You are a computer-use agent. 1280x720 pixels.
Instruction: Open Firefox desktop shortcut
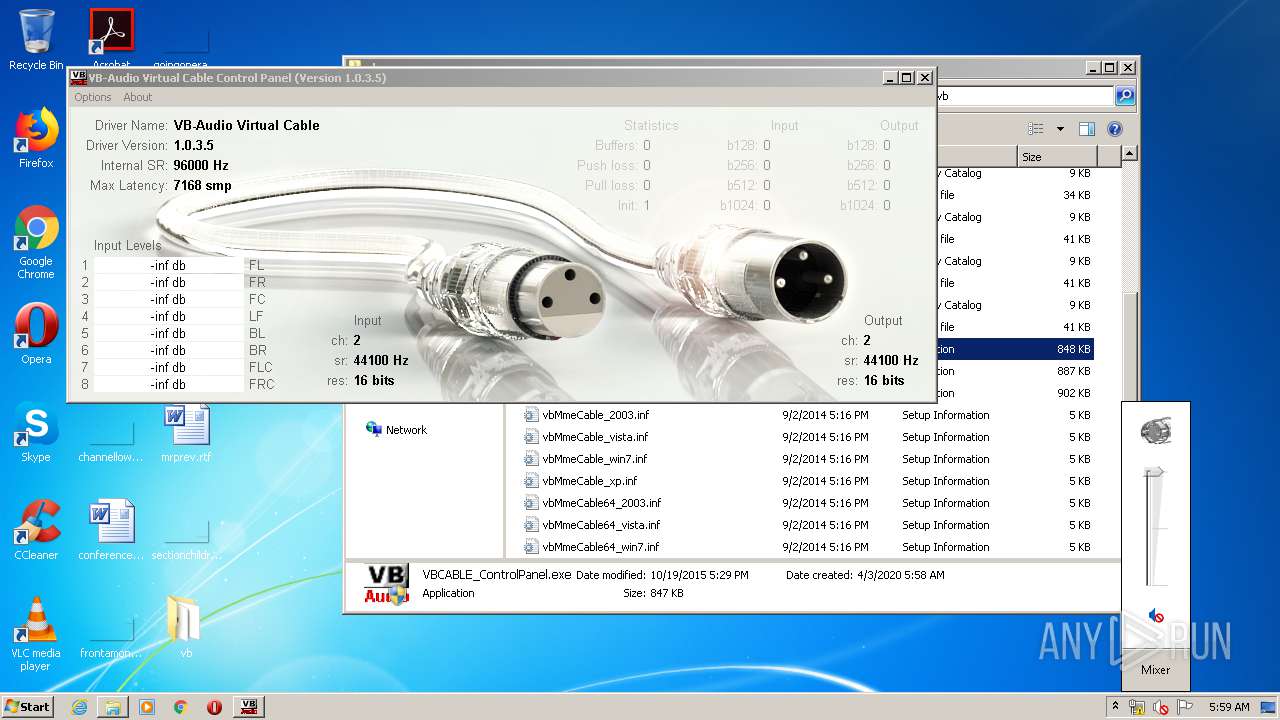[36, 138]
